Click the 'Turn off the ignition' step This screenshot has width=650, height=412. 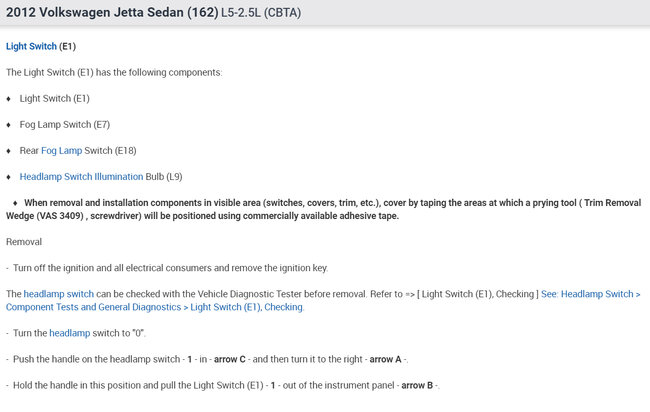(170, 268)
